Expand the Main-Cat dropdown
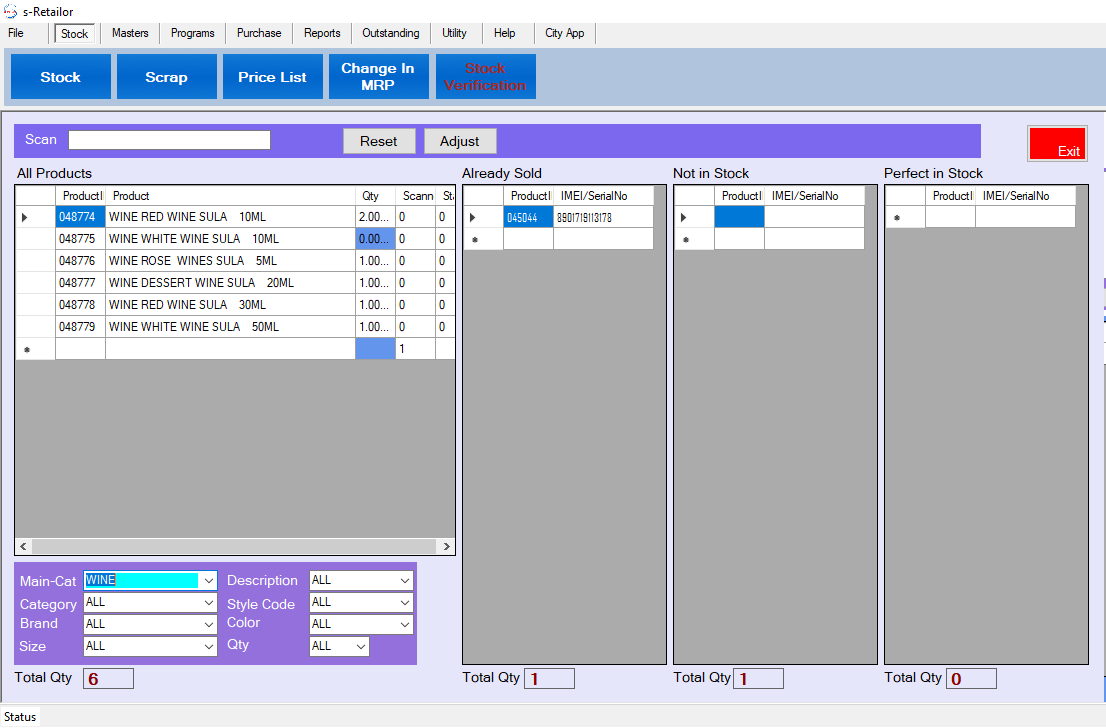Viewport: 1106px width, 728px height. point(208,581)
